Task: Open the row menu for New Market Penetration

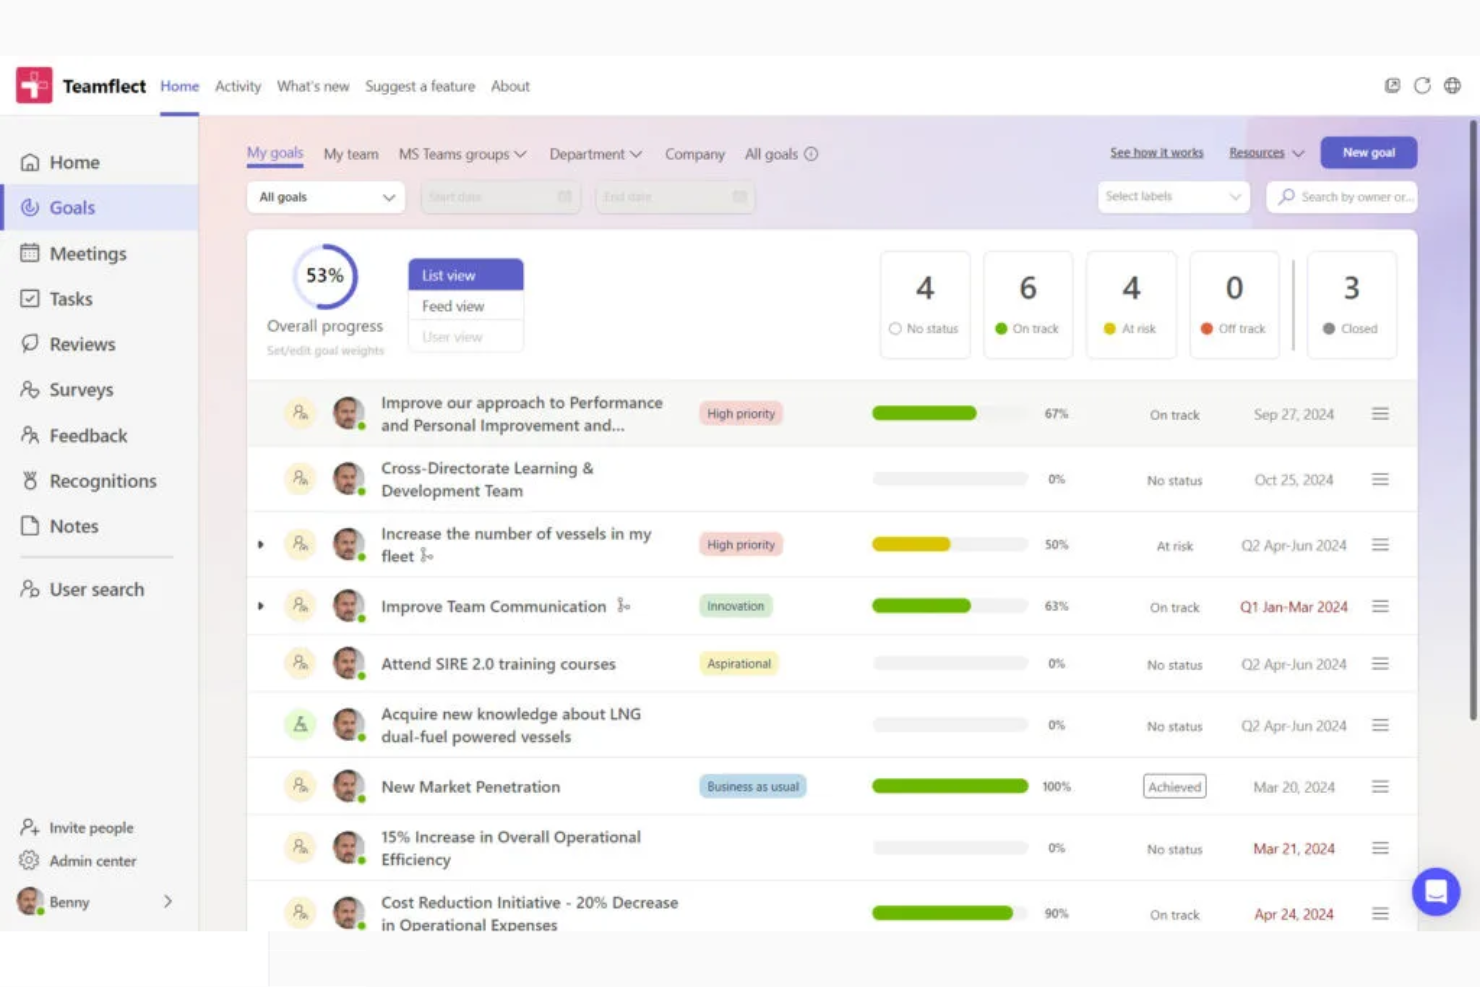Action: point(1381,786)
